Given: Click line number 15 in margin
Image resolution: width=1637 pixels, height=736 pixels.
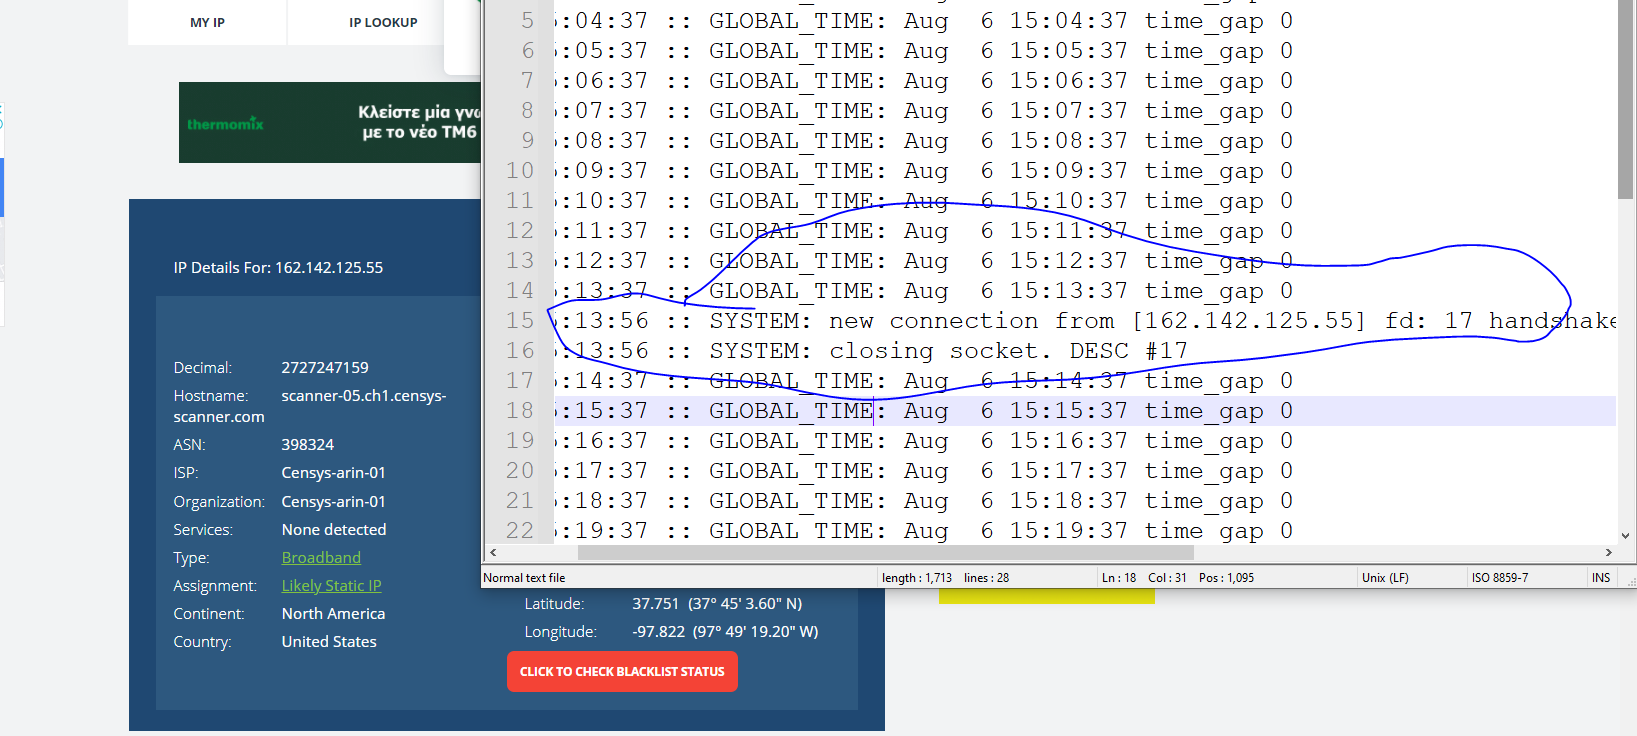Looking at the screenshot, I should coord(520,320).
